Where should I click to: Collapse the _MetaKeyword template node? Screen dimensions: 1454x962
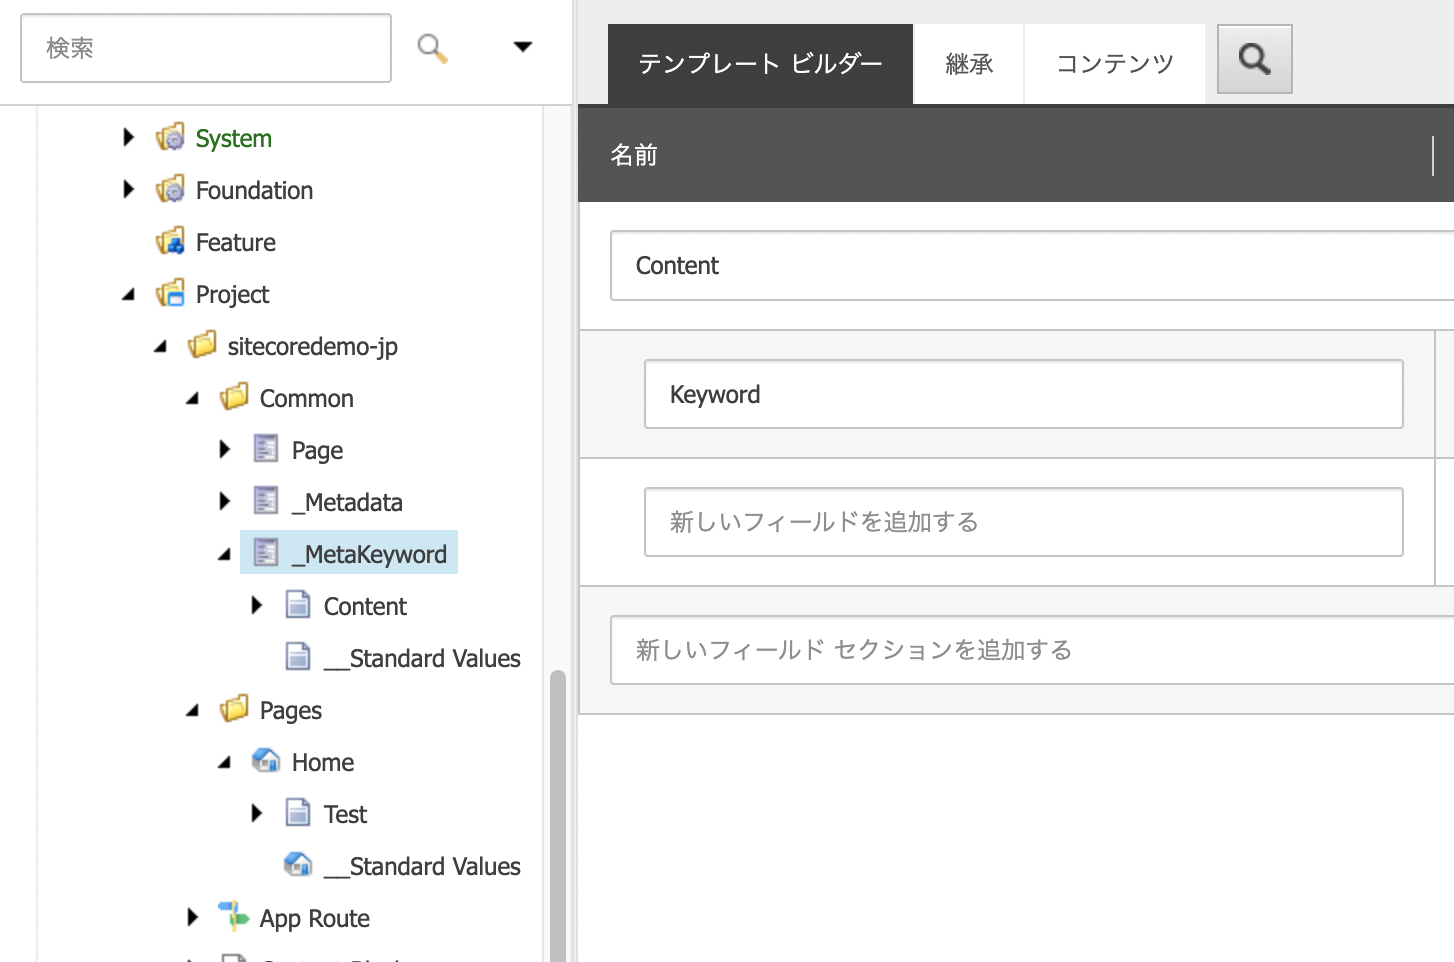(x=224, y=554)
